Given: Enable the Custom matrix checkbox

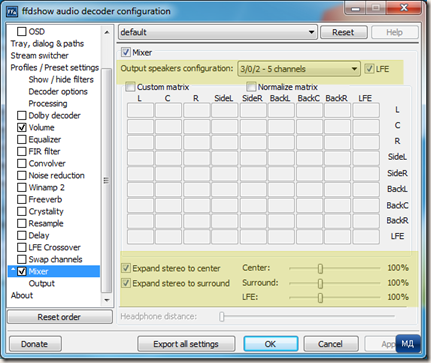Looking at the screenshot, I should 130,87.
